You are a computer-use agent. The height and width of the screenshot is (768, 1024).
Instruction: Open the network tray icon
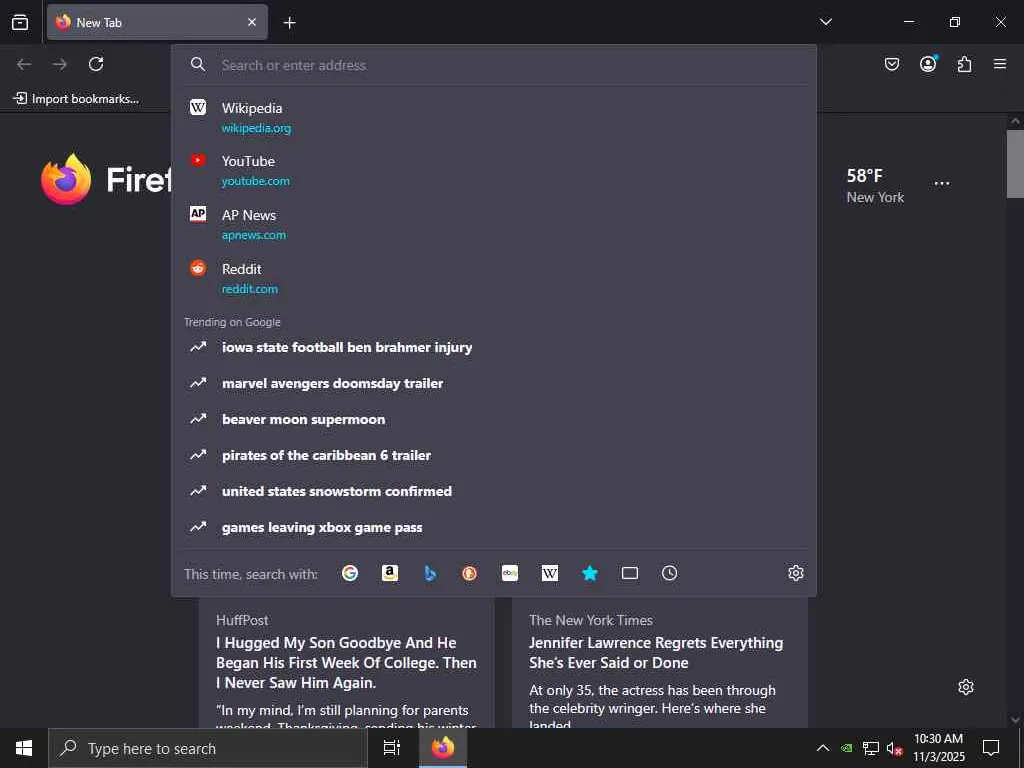click(x=871, y=748)
